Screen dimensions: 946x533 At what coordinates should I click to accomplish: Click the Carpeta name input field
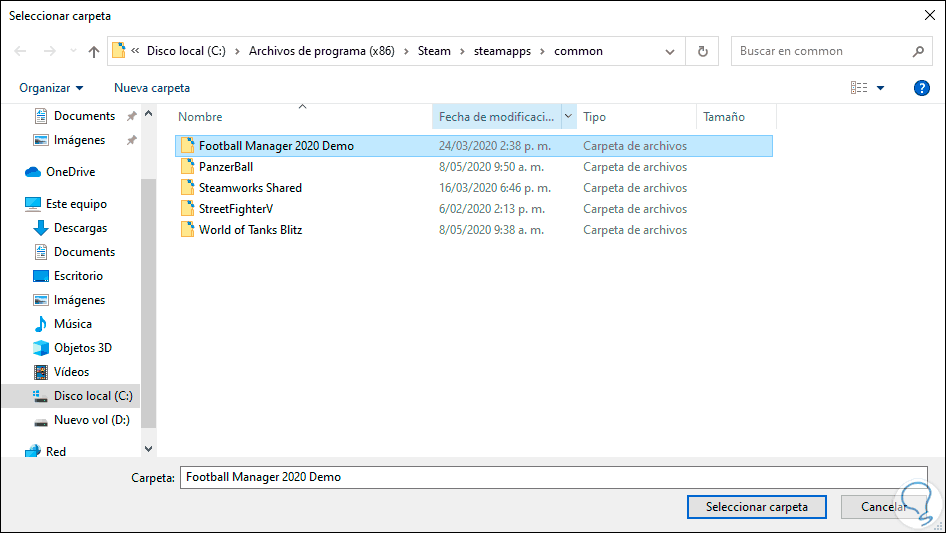(x=553, y=477)
